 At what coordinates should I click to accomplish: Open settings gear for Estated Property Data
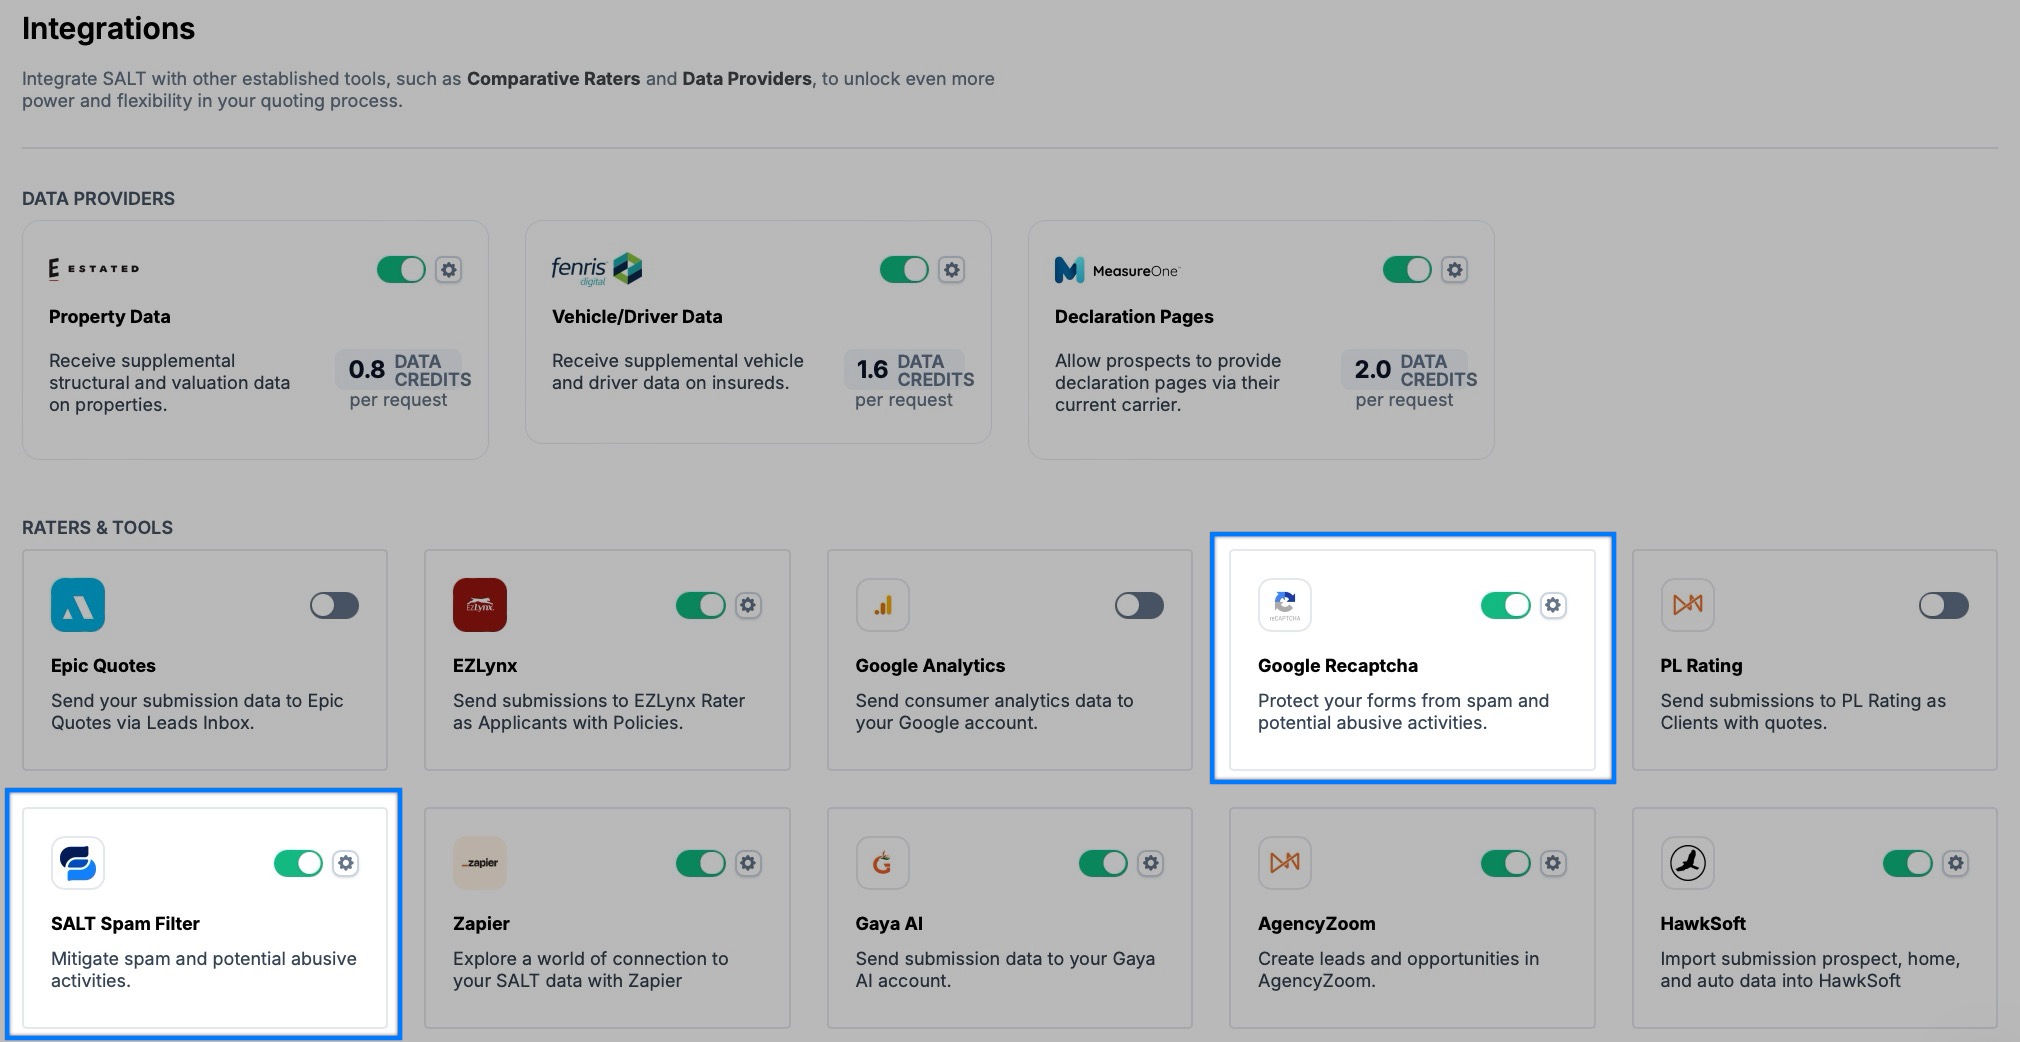pos(449,270)
